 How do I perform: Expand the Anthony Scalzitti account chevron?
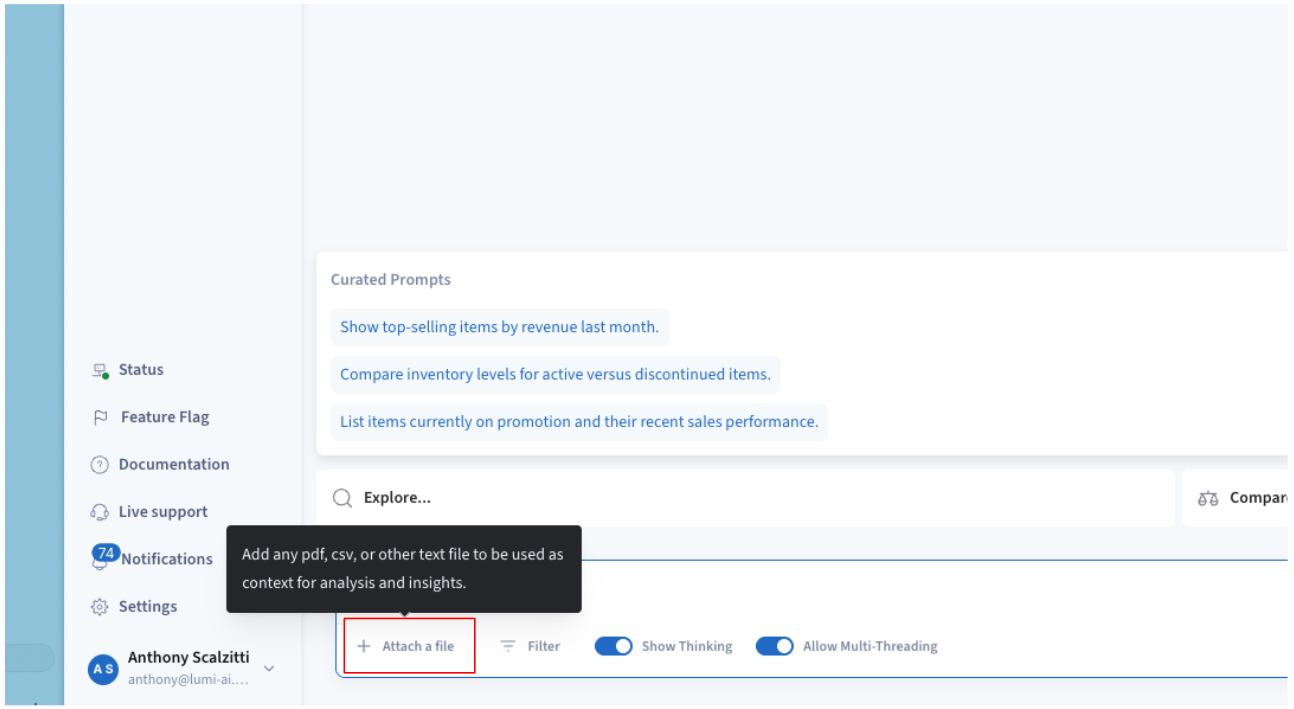point(268,668)
